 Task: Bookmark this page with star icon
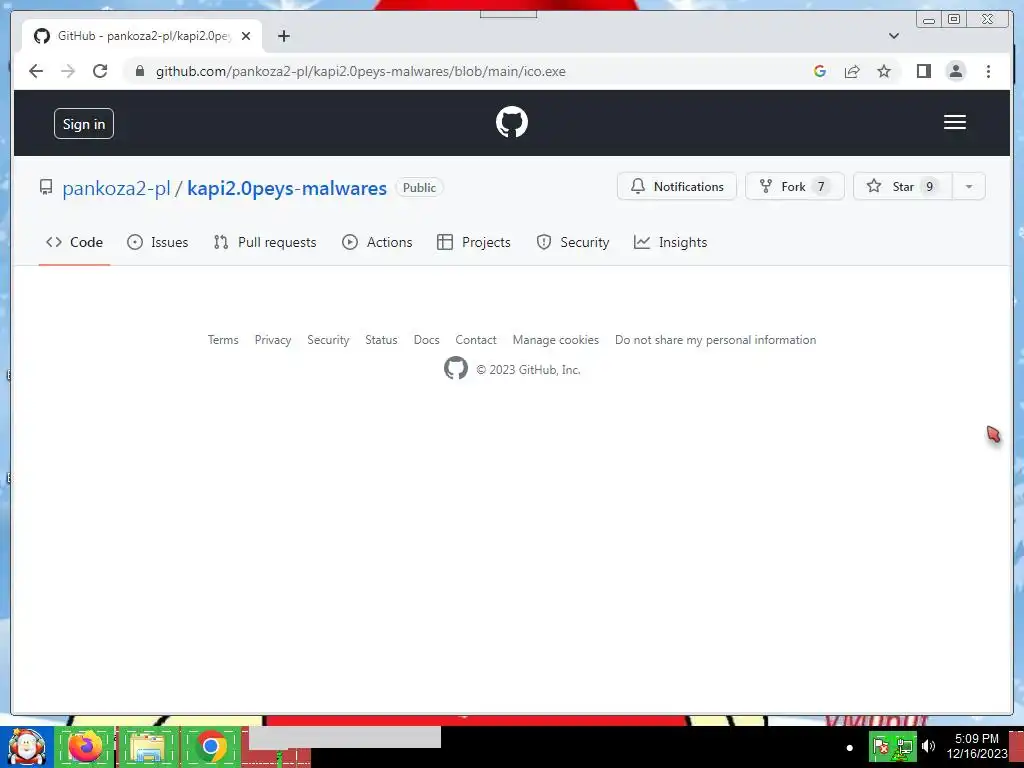pos(884,71)
